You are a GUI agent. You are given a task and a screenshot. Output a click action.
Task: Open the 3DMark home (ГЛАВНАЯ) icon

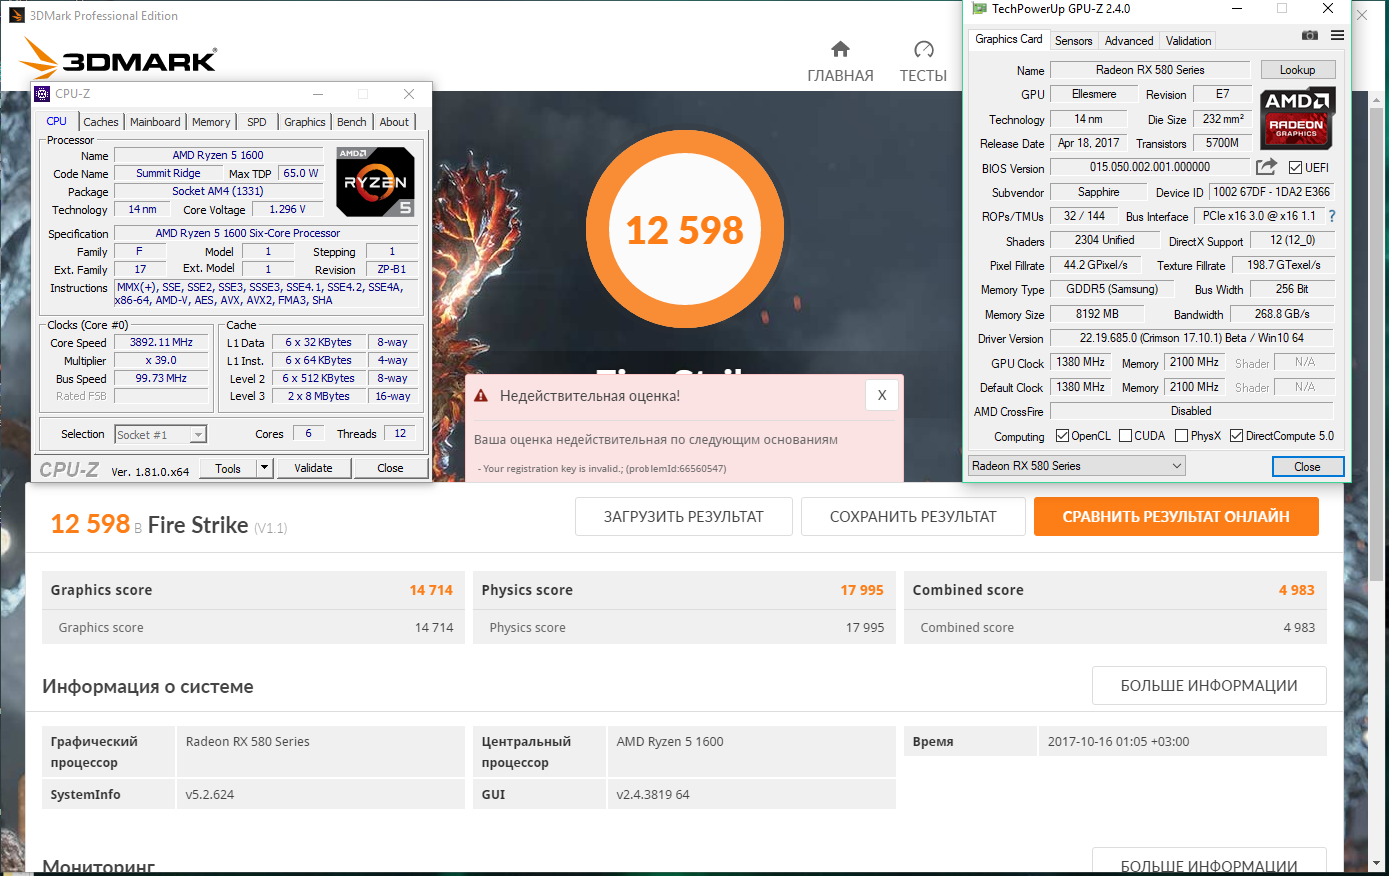click(x=840, y=49)
